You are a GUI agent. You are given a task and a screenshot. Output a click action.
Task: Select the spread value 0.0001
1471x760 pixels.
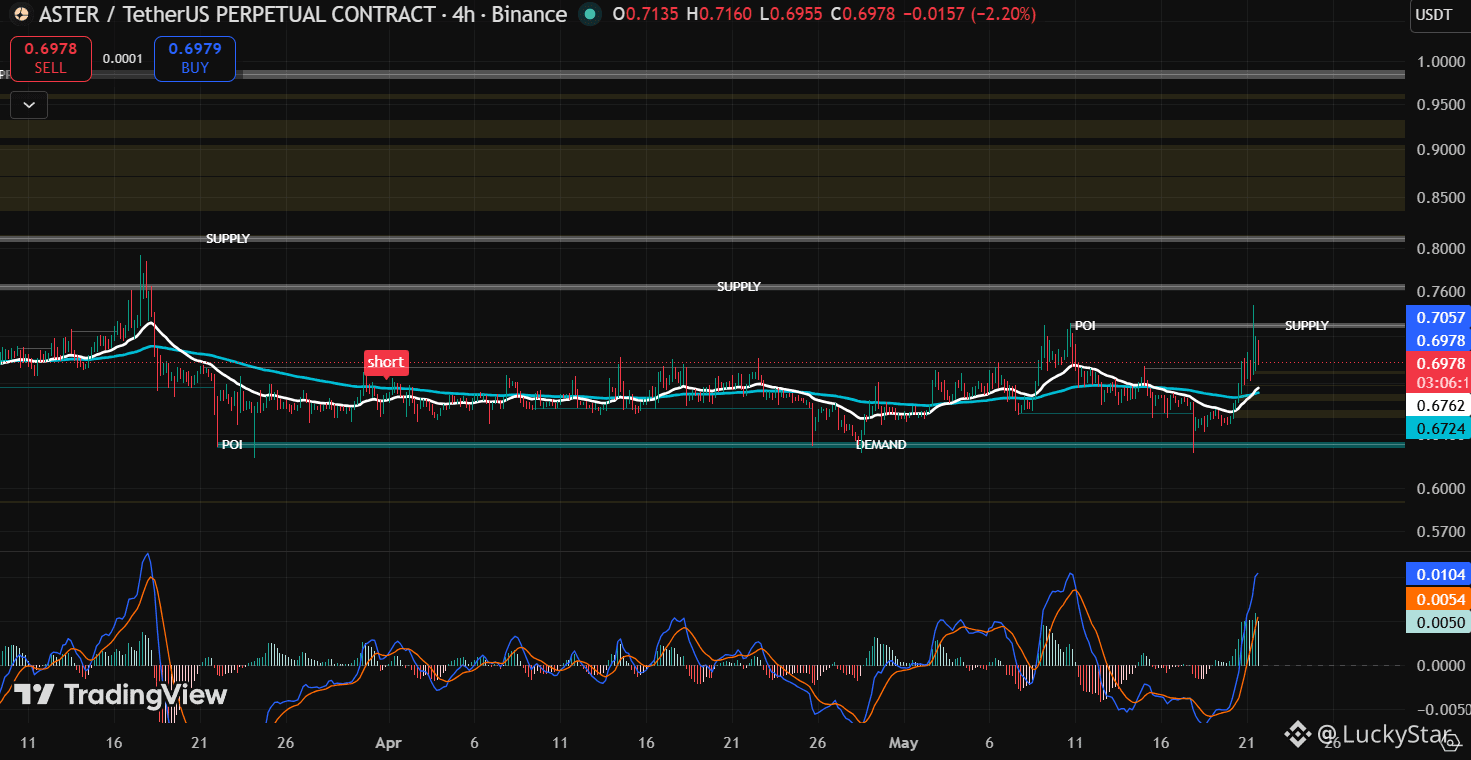click(x=123, y=59)
